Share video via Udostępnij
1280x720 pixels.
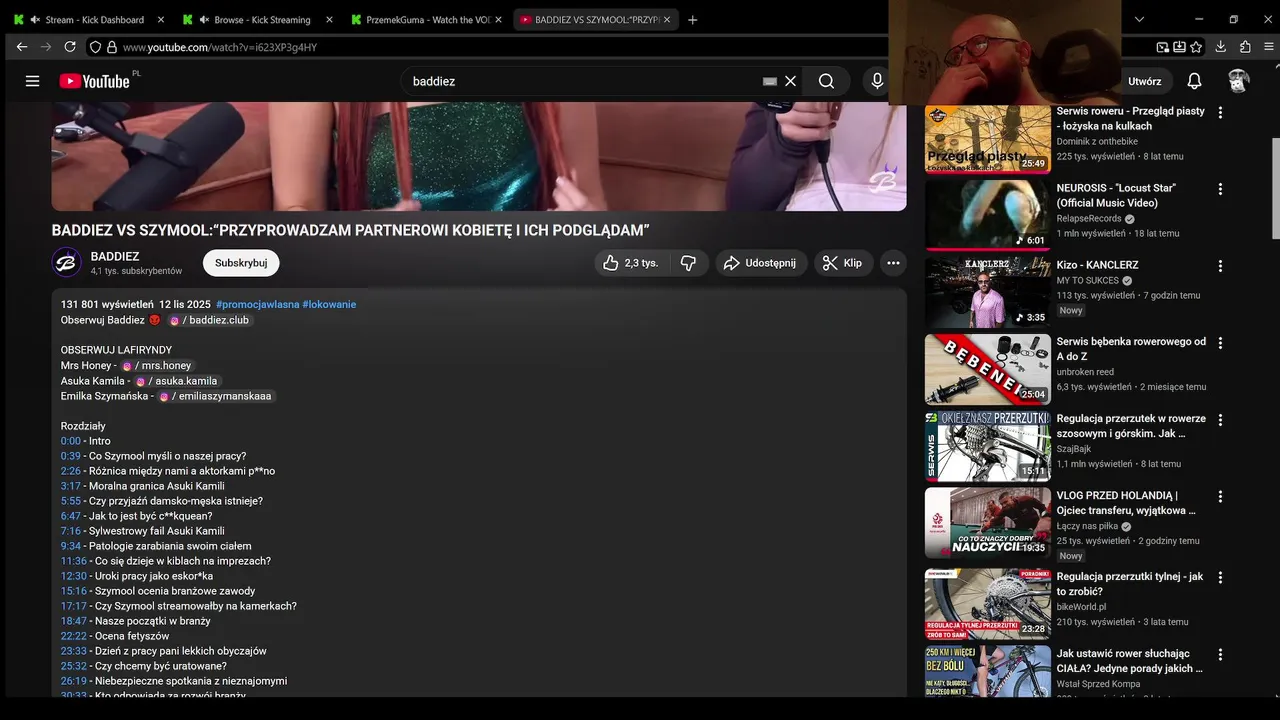coord(761,263)
